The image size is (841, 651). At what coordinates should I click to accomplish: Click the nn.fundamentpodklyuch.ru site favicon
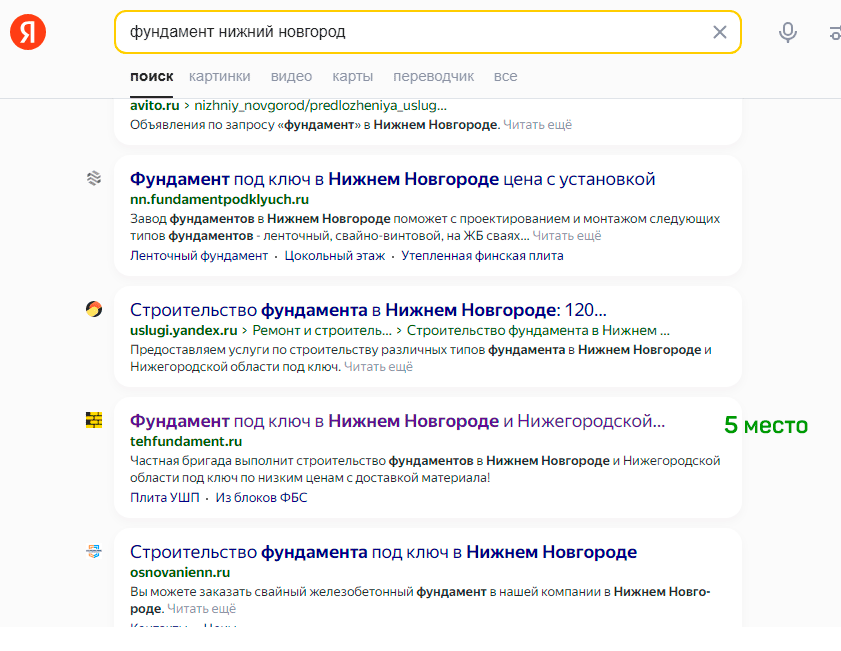(x=94, y=178)
